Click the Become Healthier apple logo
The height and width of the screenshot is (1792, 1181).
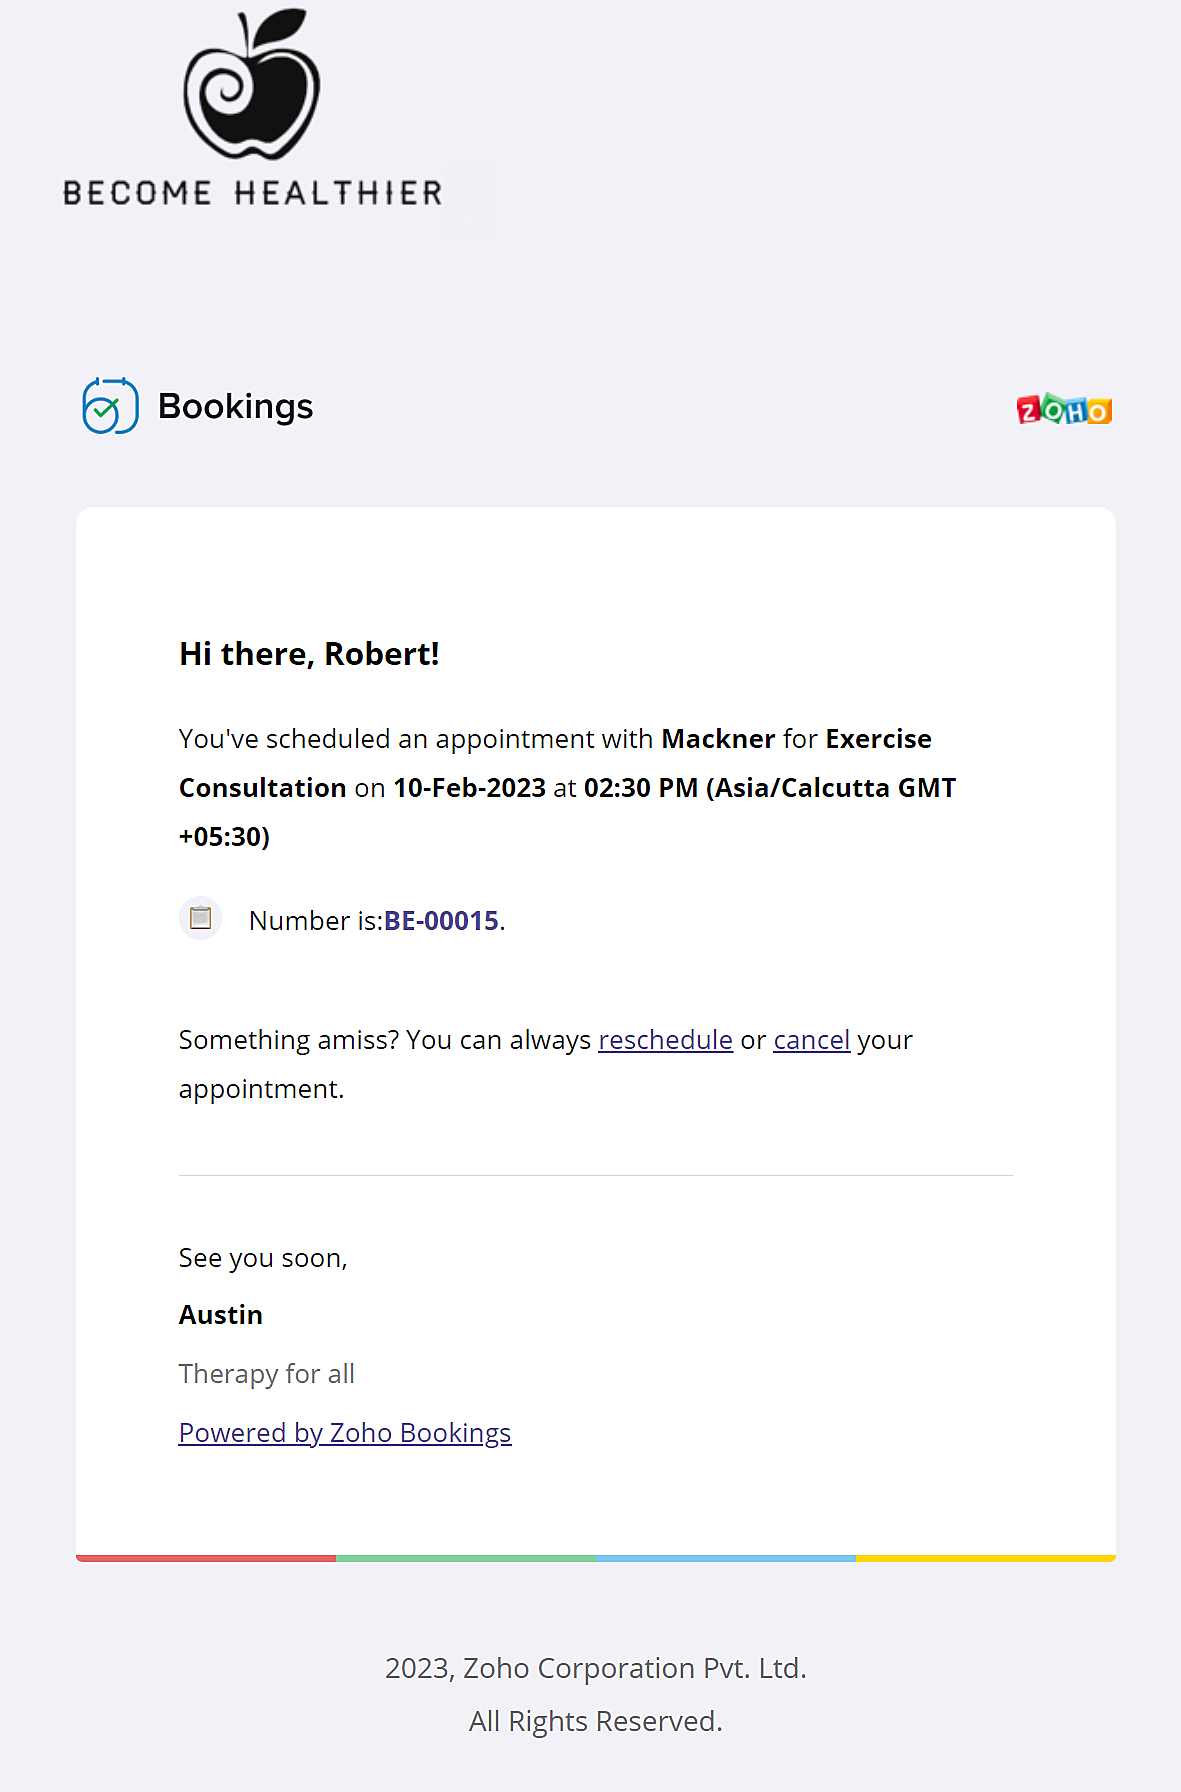click(252, 84)
